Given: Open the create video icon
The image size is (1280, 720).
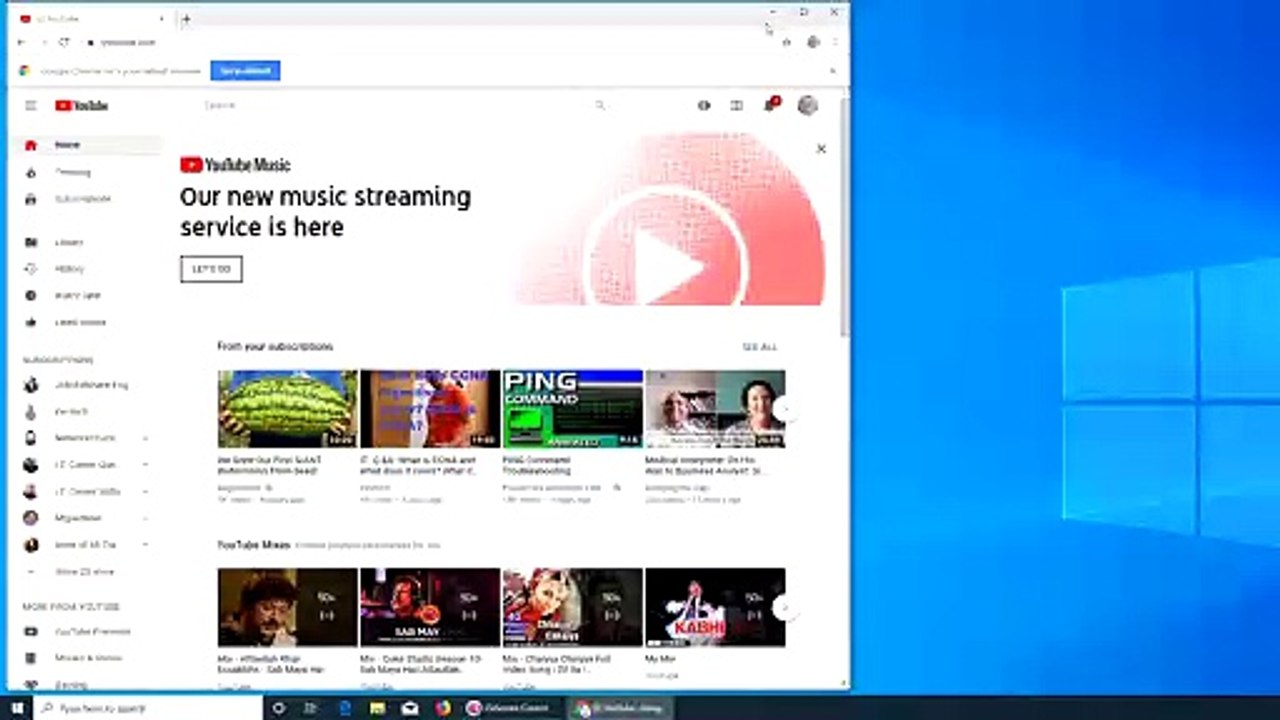Looking at the screenshot, I should pyautogui.click(x=704, y=105).
